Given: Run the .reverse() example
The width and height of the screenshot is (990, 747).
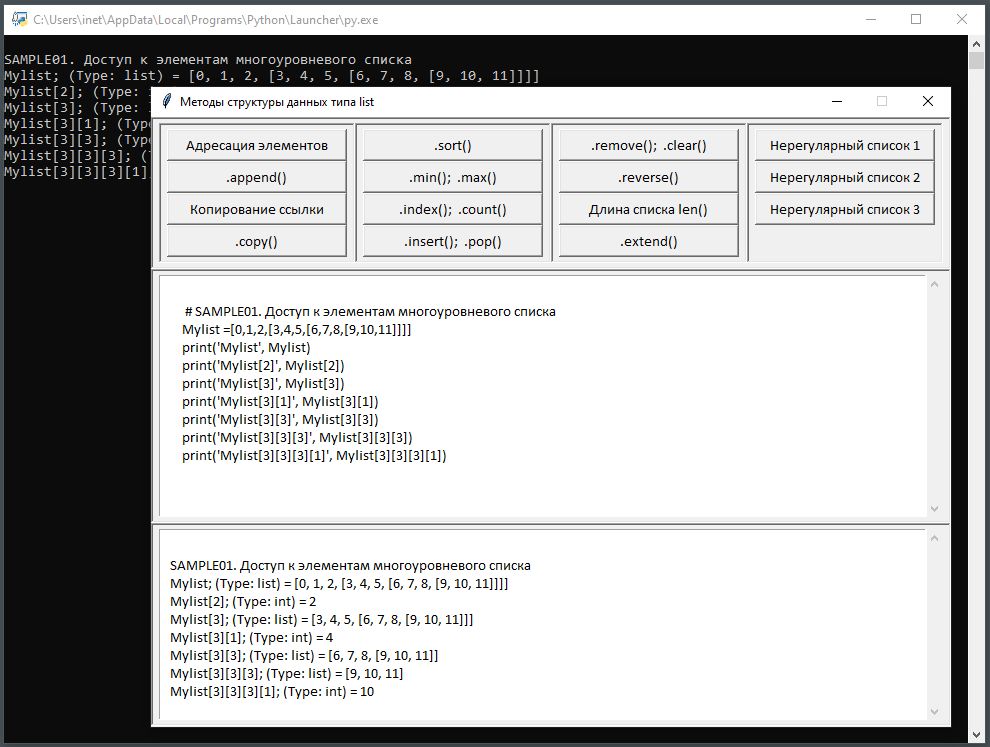Looking at the screenshot, I should pos(648,177).
